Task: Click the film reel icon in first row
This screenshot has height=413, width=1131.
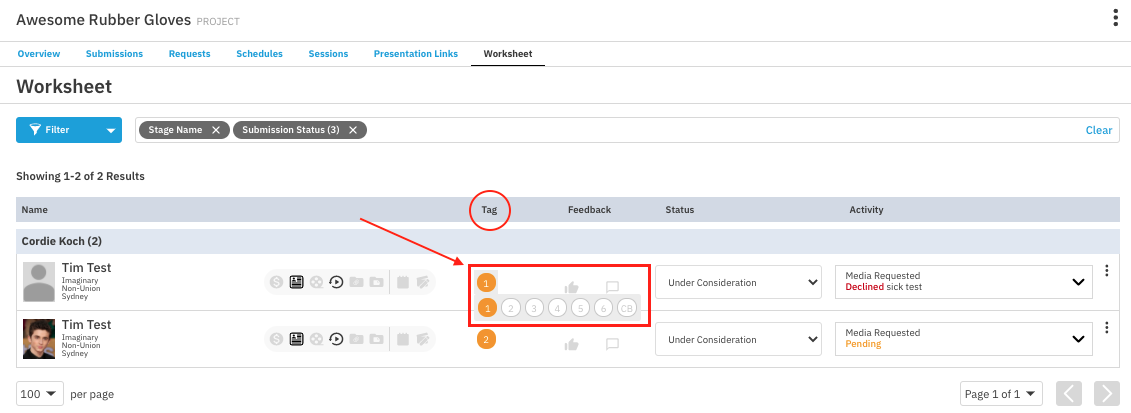Action: click(316, 282)
